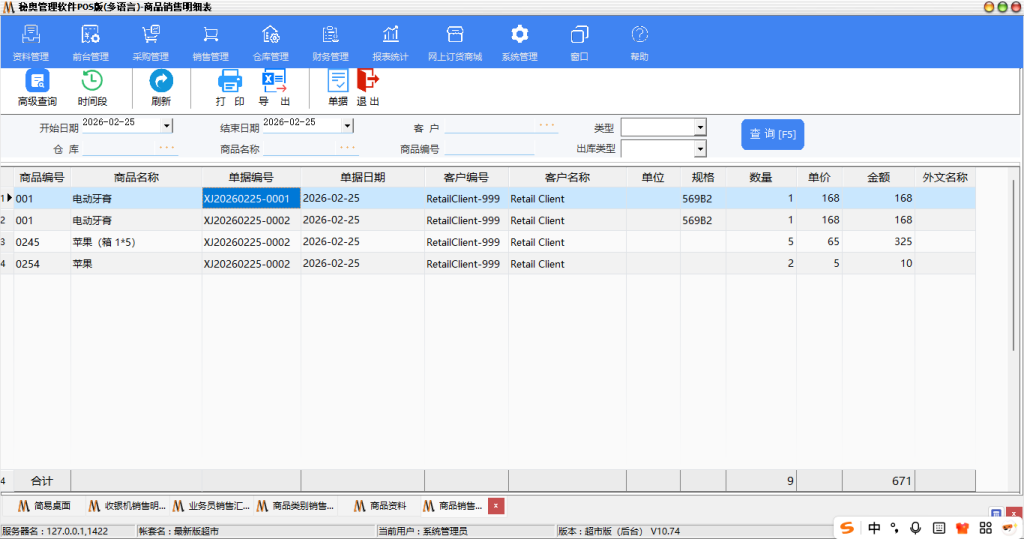1024x539 pixels.
Task: Open the 仓库管理 warehouse management menu
Action: (x=270, y=42)
